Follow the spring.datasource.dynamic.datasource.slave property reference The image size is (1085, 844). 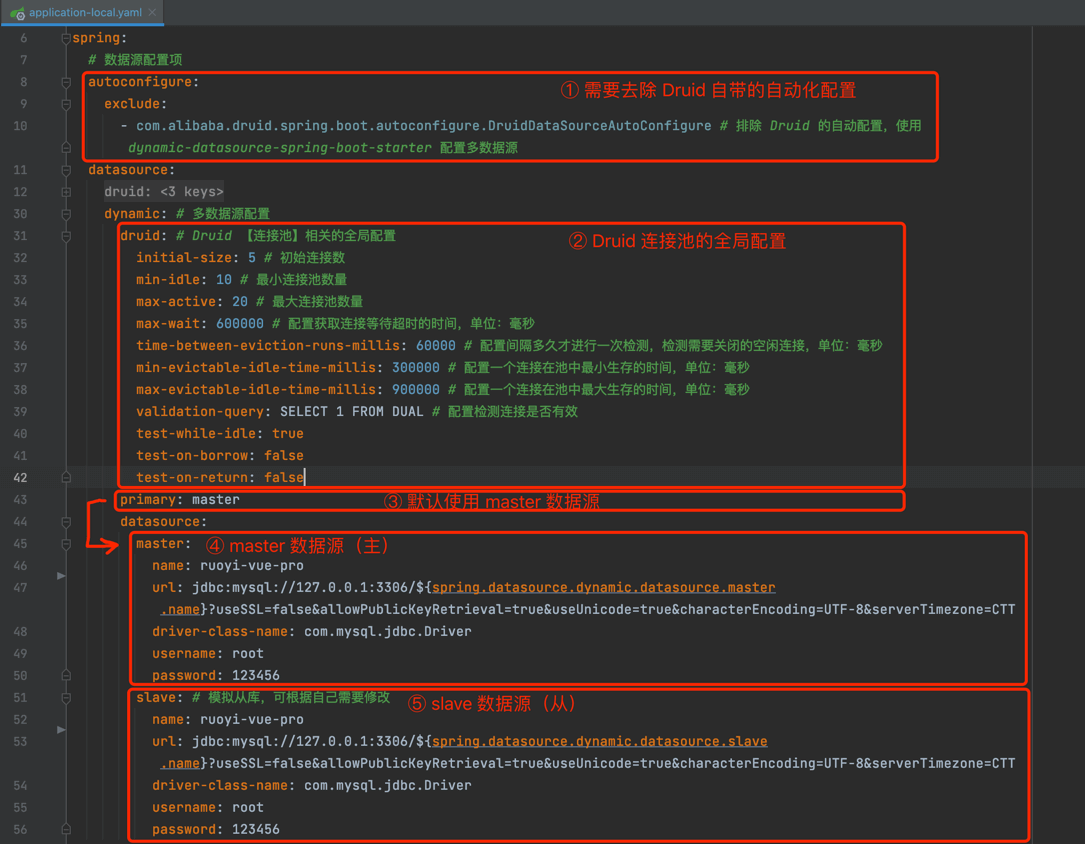point(599,742)
